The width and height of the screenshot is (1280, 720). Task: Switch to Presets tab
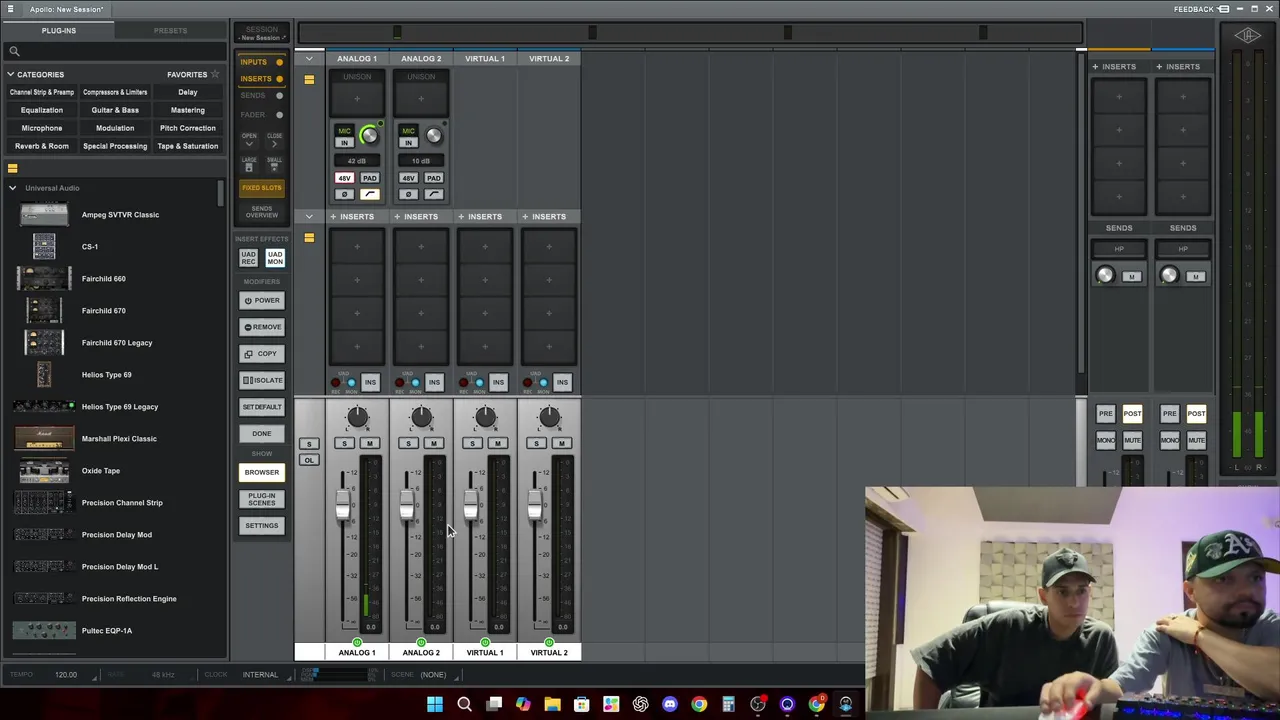170,30
